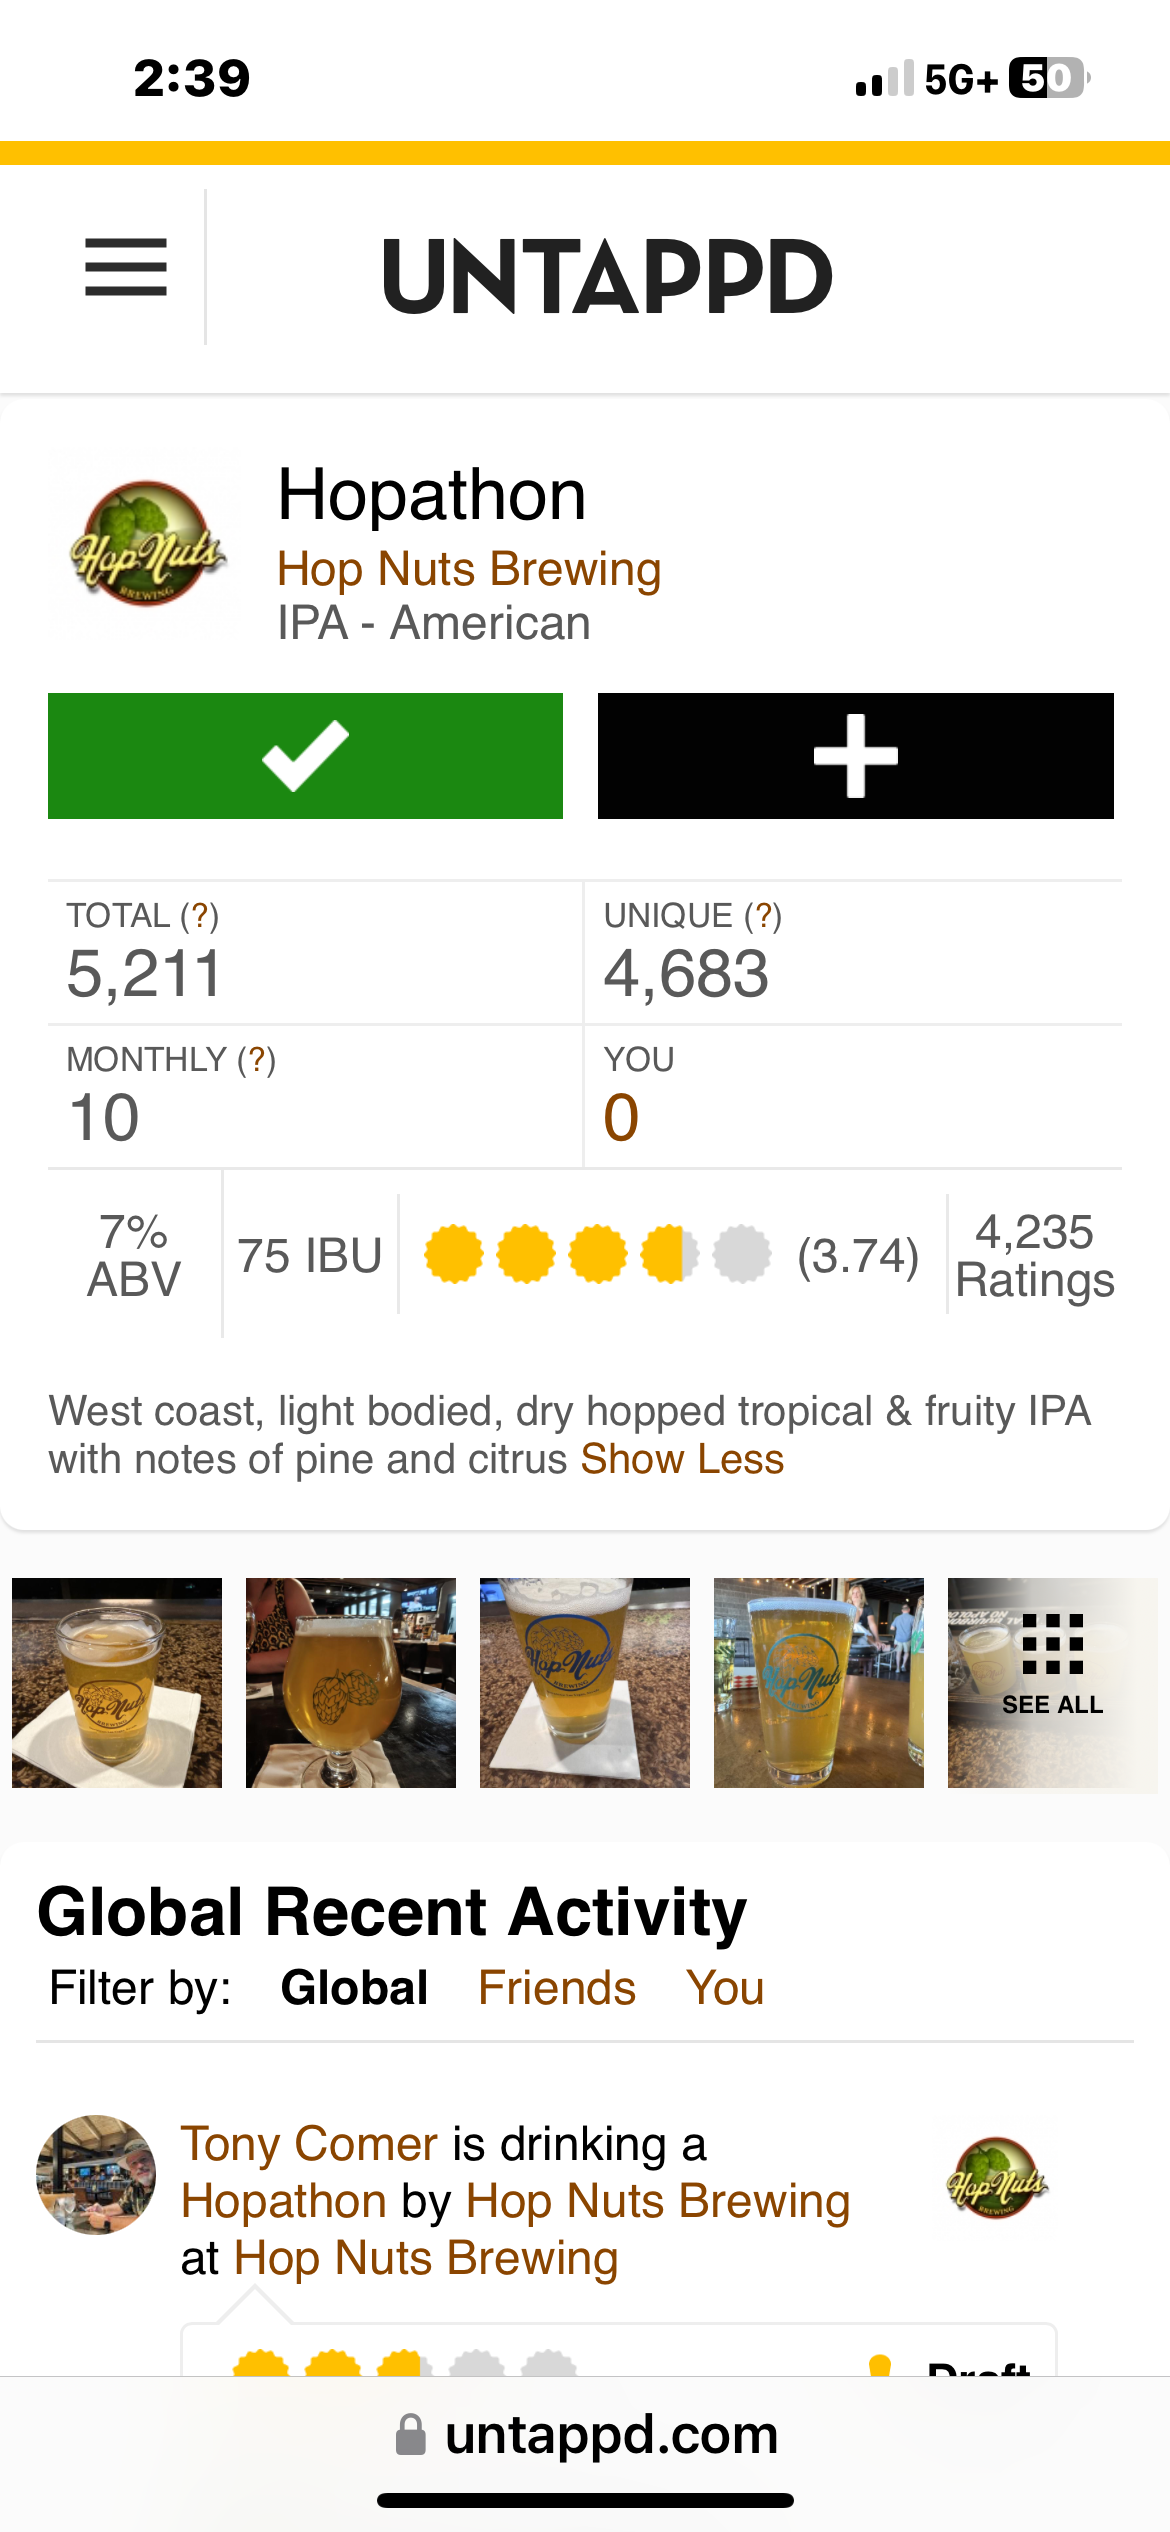Click the MONTHLY question mark help
The width and height of the screenshot is (1170, 2532).
click(x=256, y=1059)
